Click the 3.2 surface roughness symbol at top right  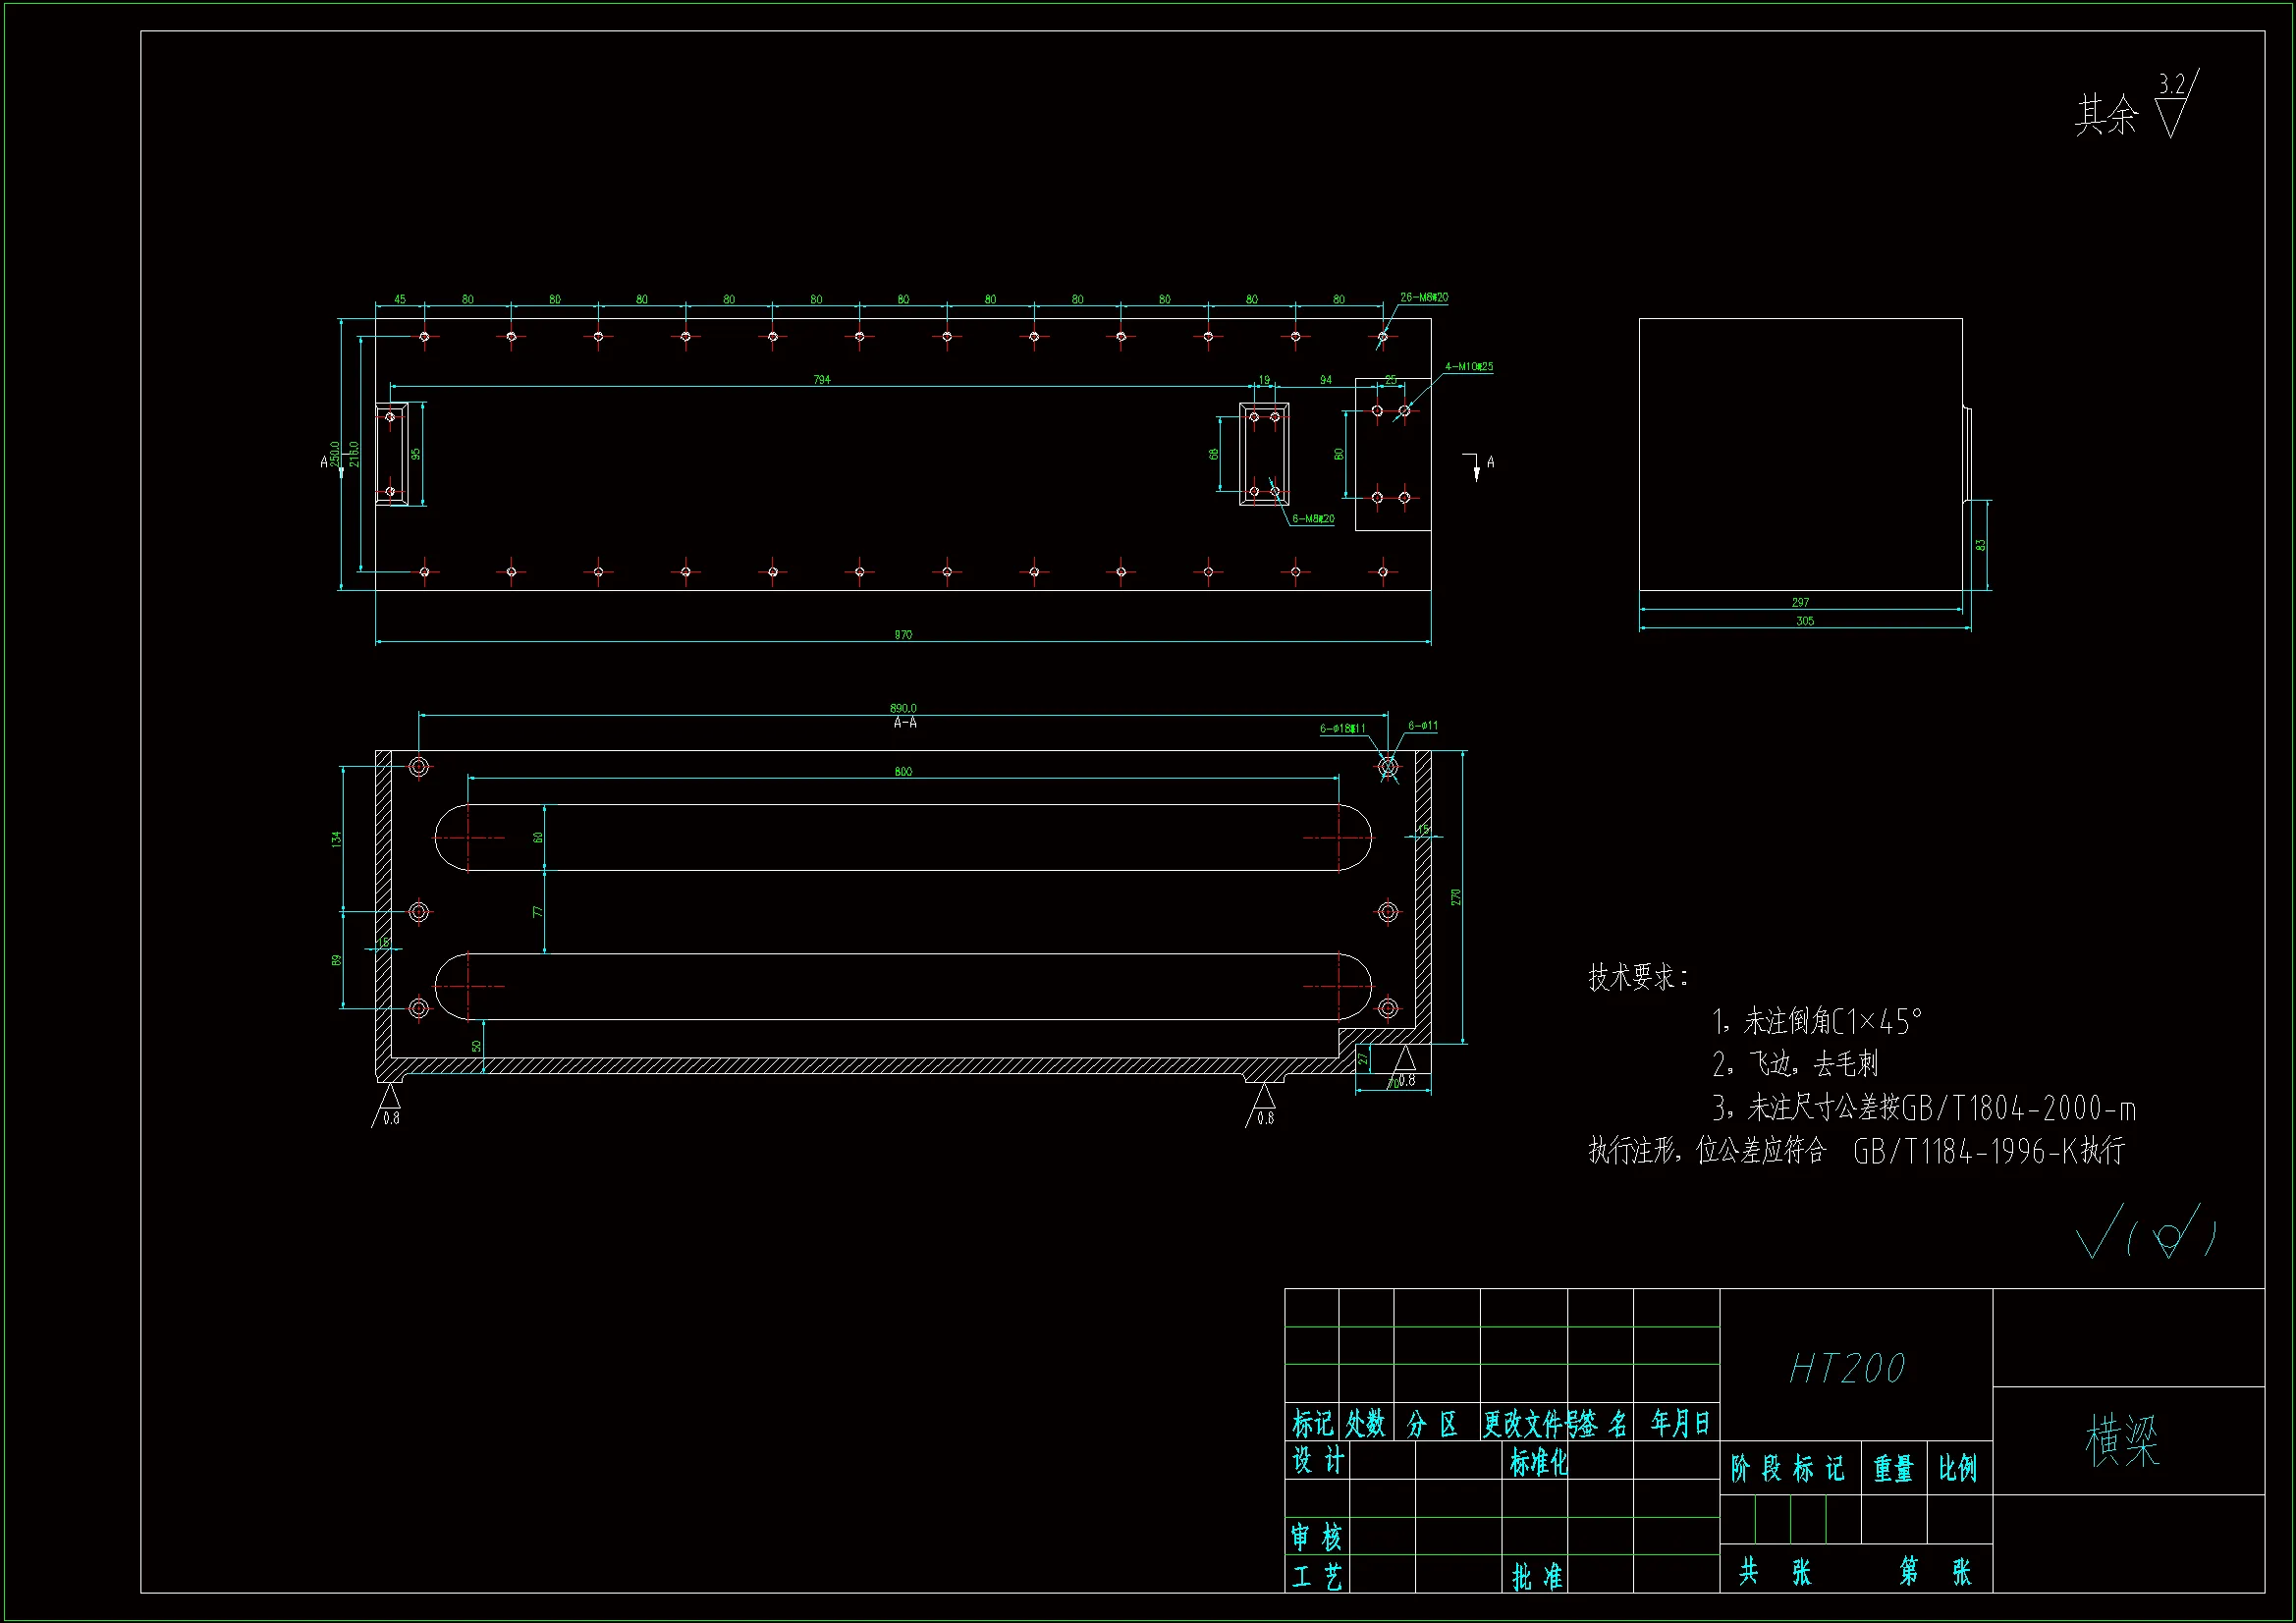click(x=2171, y=106)
